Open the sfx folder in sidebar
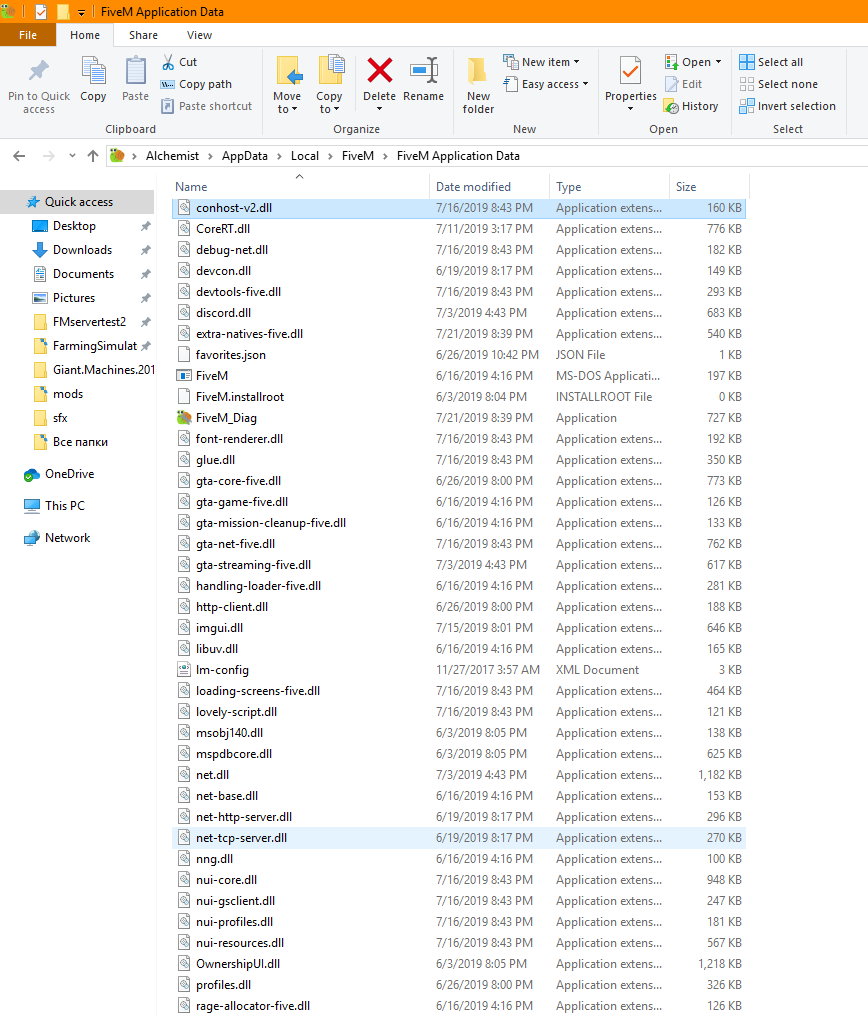868x1018 pixels. [50, 418]
